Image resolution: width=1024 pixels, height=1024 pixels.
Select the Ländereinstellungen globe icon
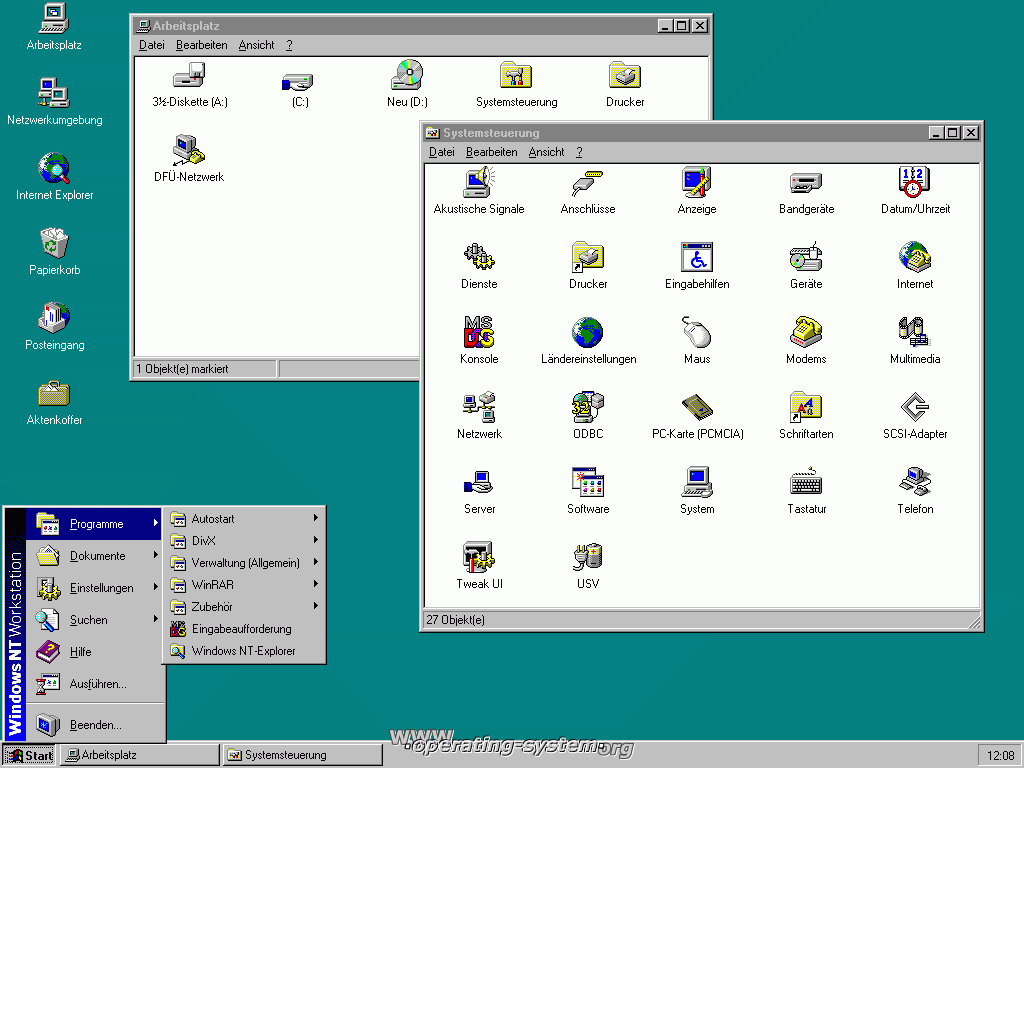point(588,333)
